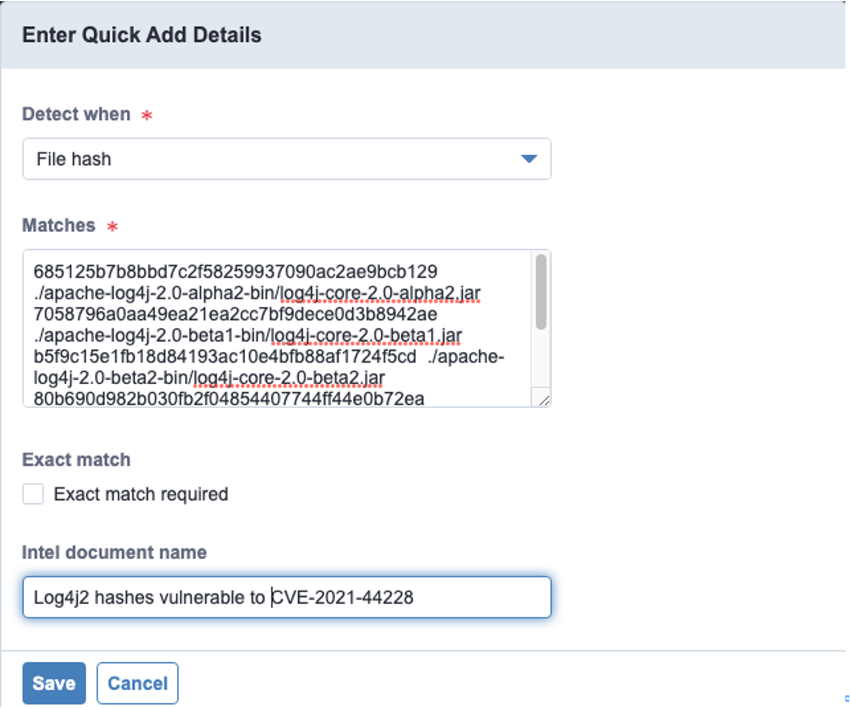Focus the Intel document name field
The height and width of the screenshot is (708, 850).
click(x=287, y=597)
